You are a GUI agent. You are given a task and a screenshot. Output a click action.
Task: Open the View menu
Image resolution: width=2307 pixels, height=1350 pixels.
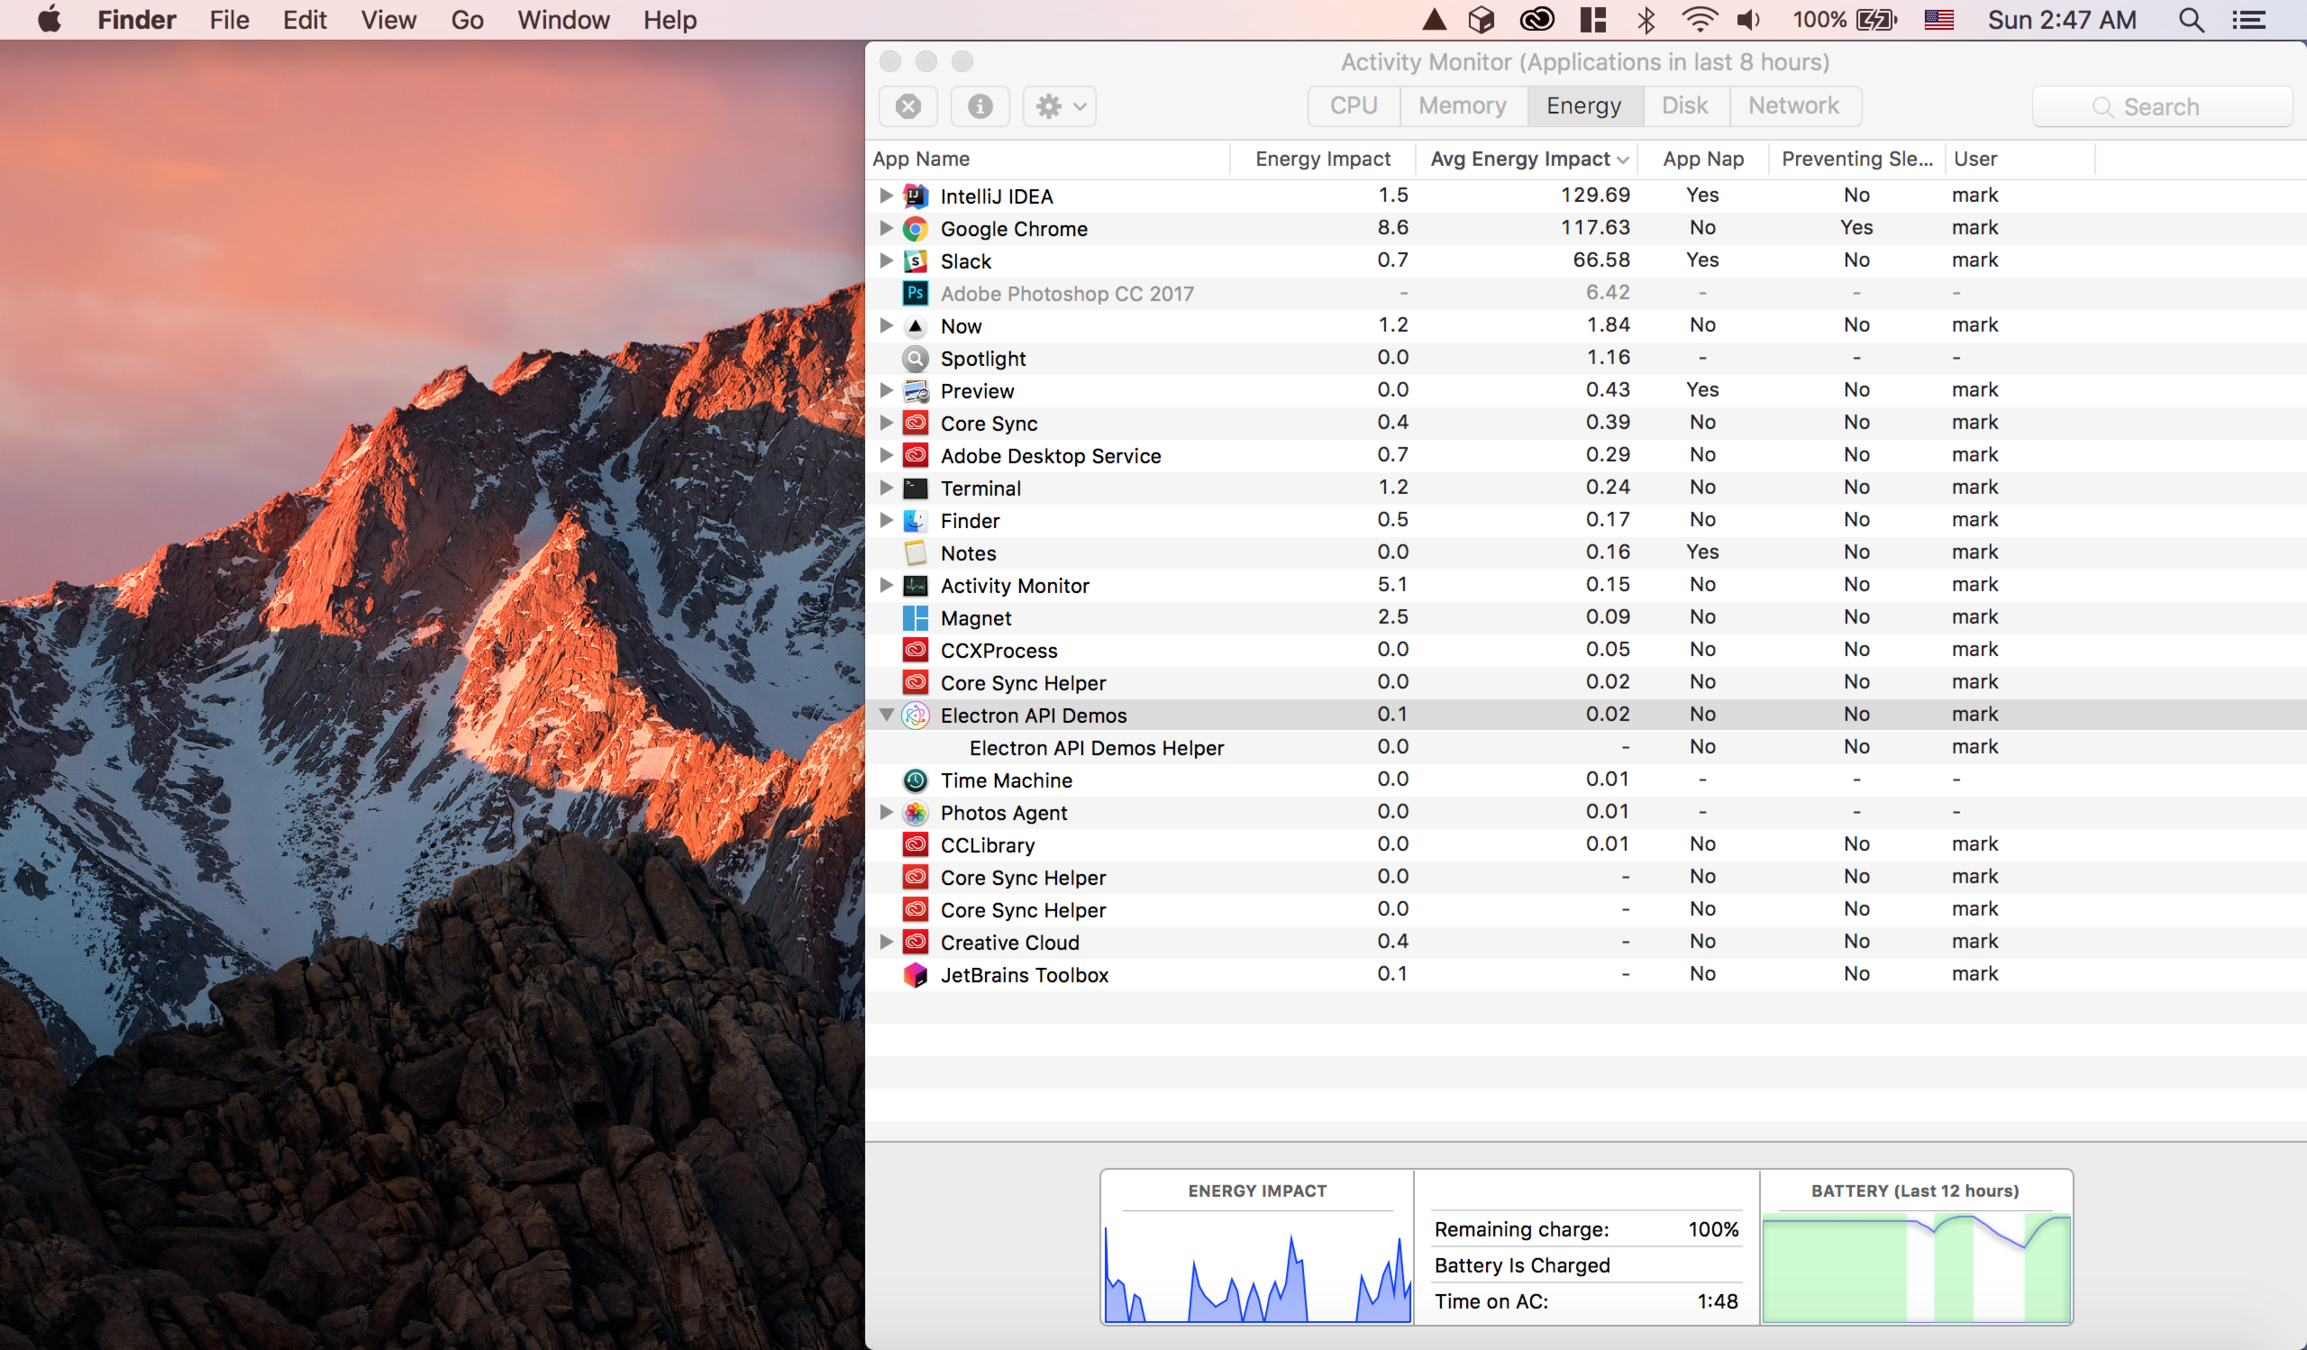coord(388,20)
